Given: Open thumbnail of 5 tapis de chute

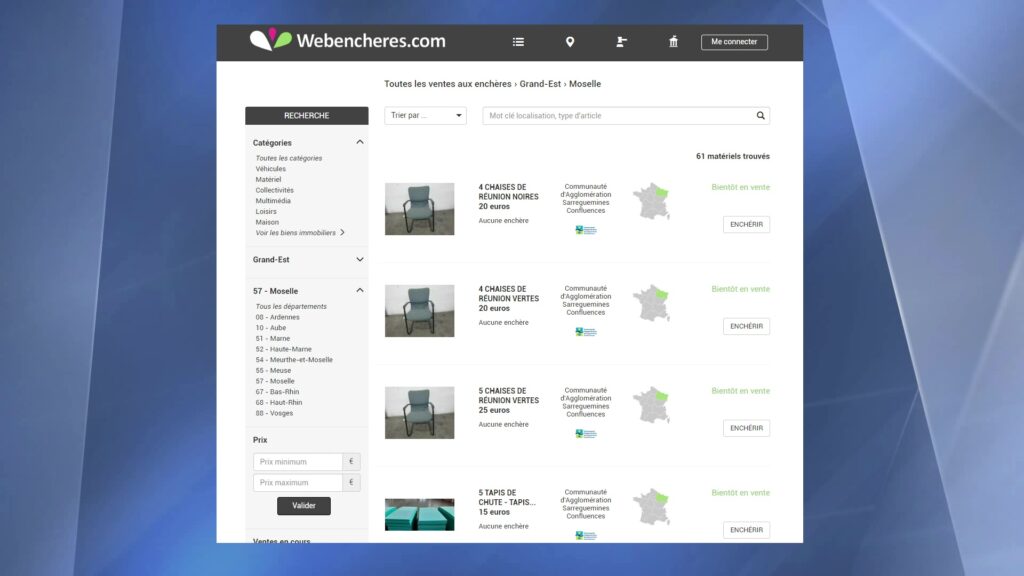Looking at the screenshot, I should [x=419, y=515].
